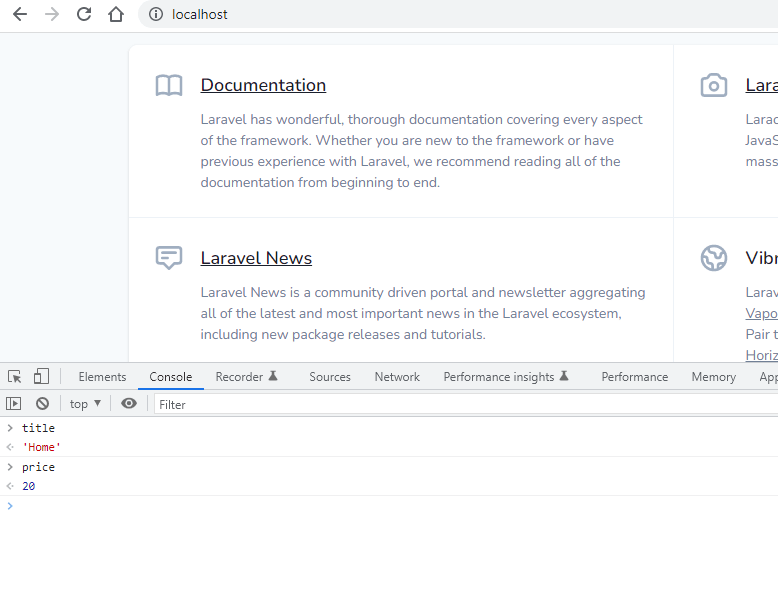The width and height of the screenshot is (778, 596).
Task: Show the console sidebar
Action: click(13, 404)
